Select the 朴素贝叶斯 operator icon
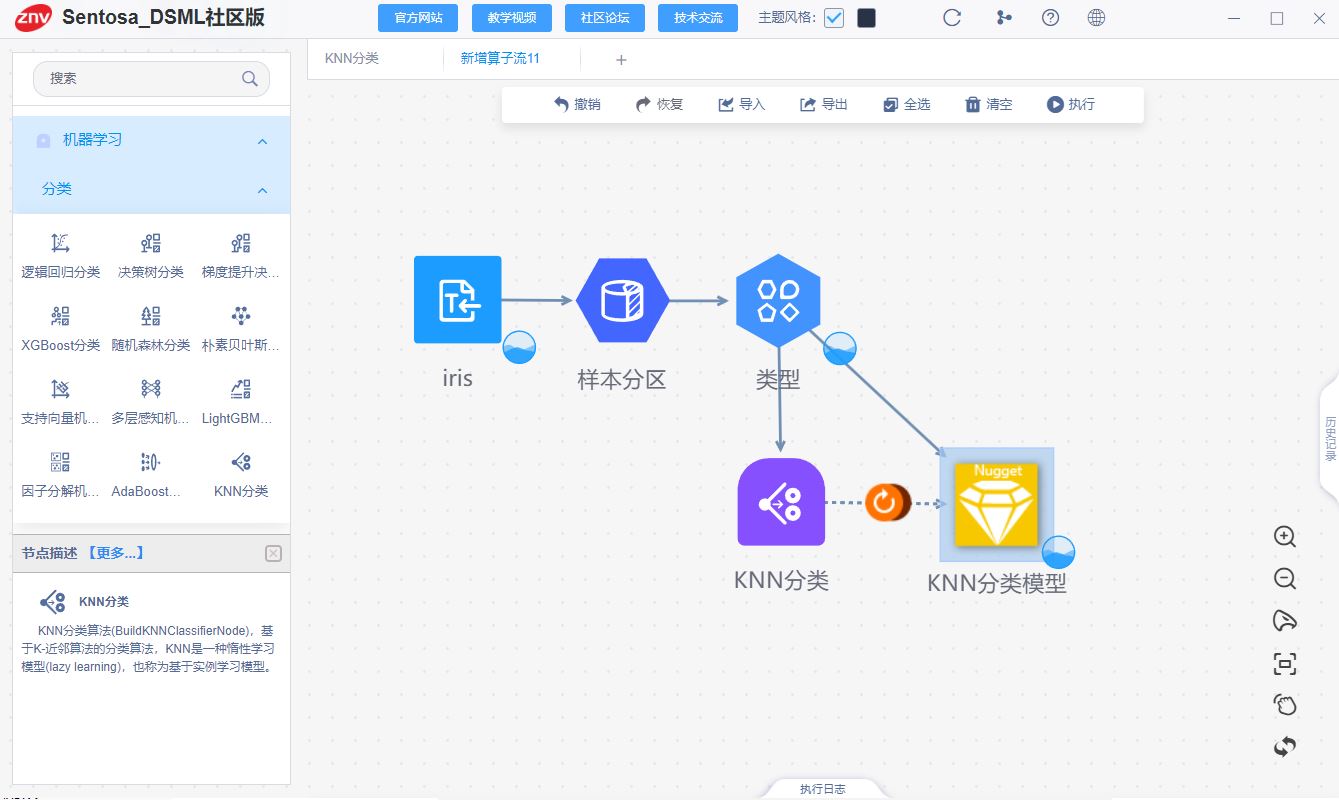 coord(241,316)
